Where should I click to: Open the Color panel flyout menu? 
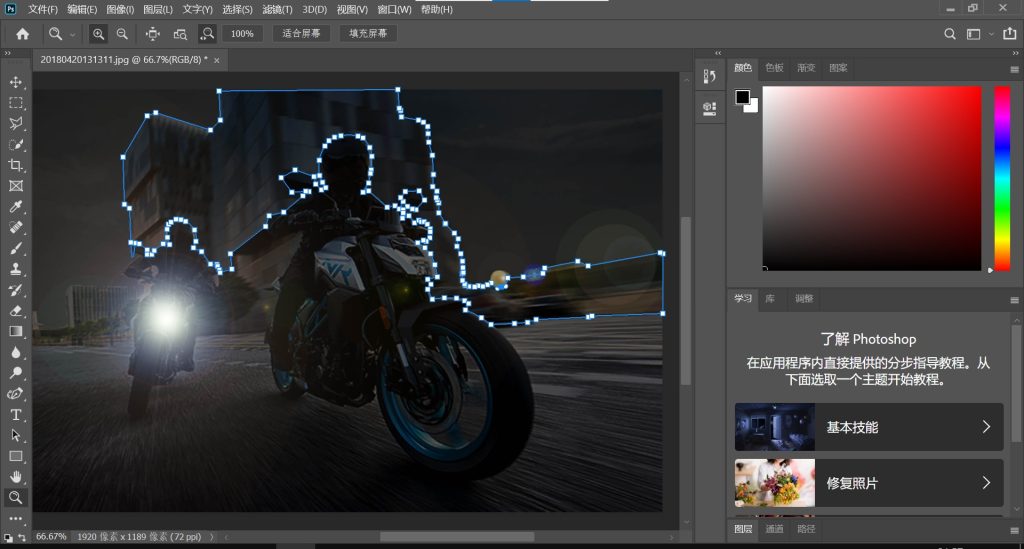tap(1013, 69)
